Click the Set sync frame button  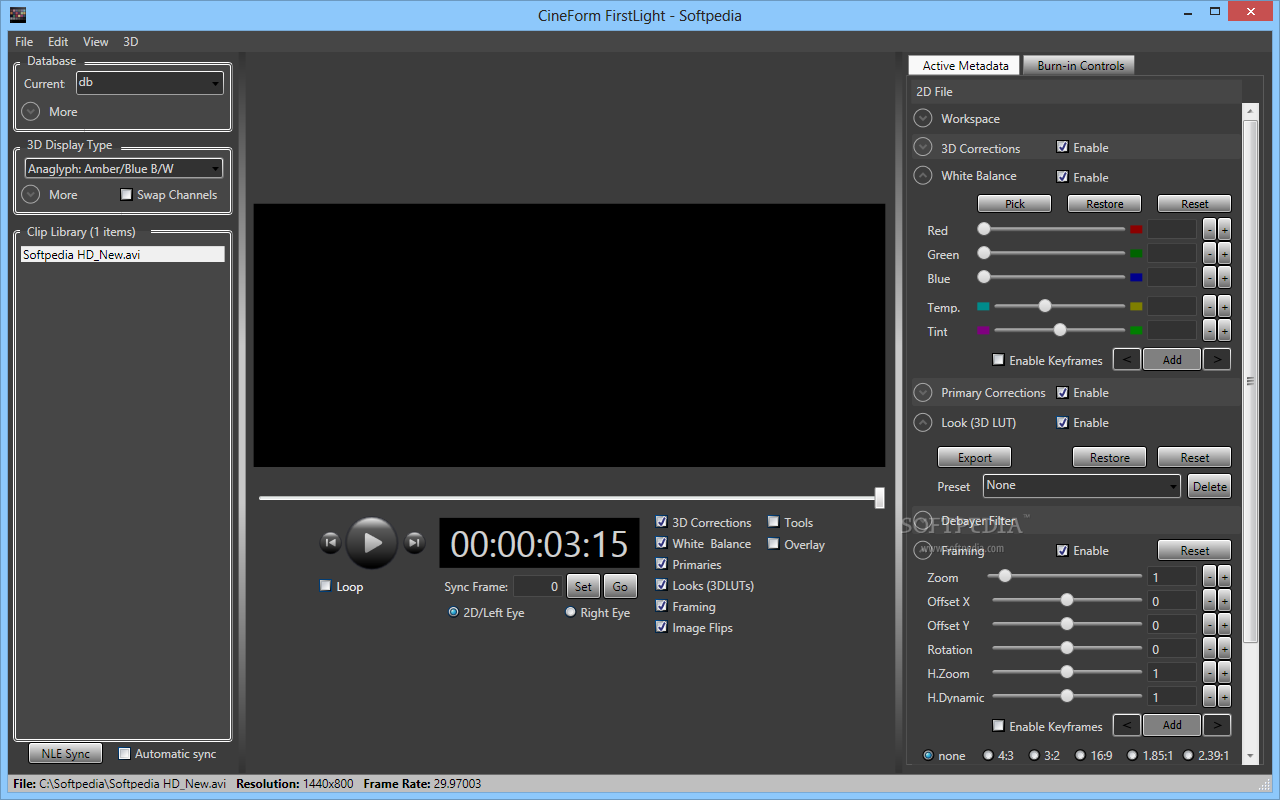click(583, 586)
